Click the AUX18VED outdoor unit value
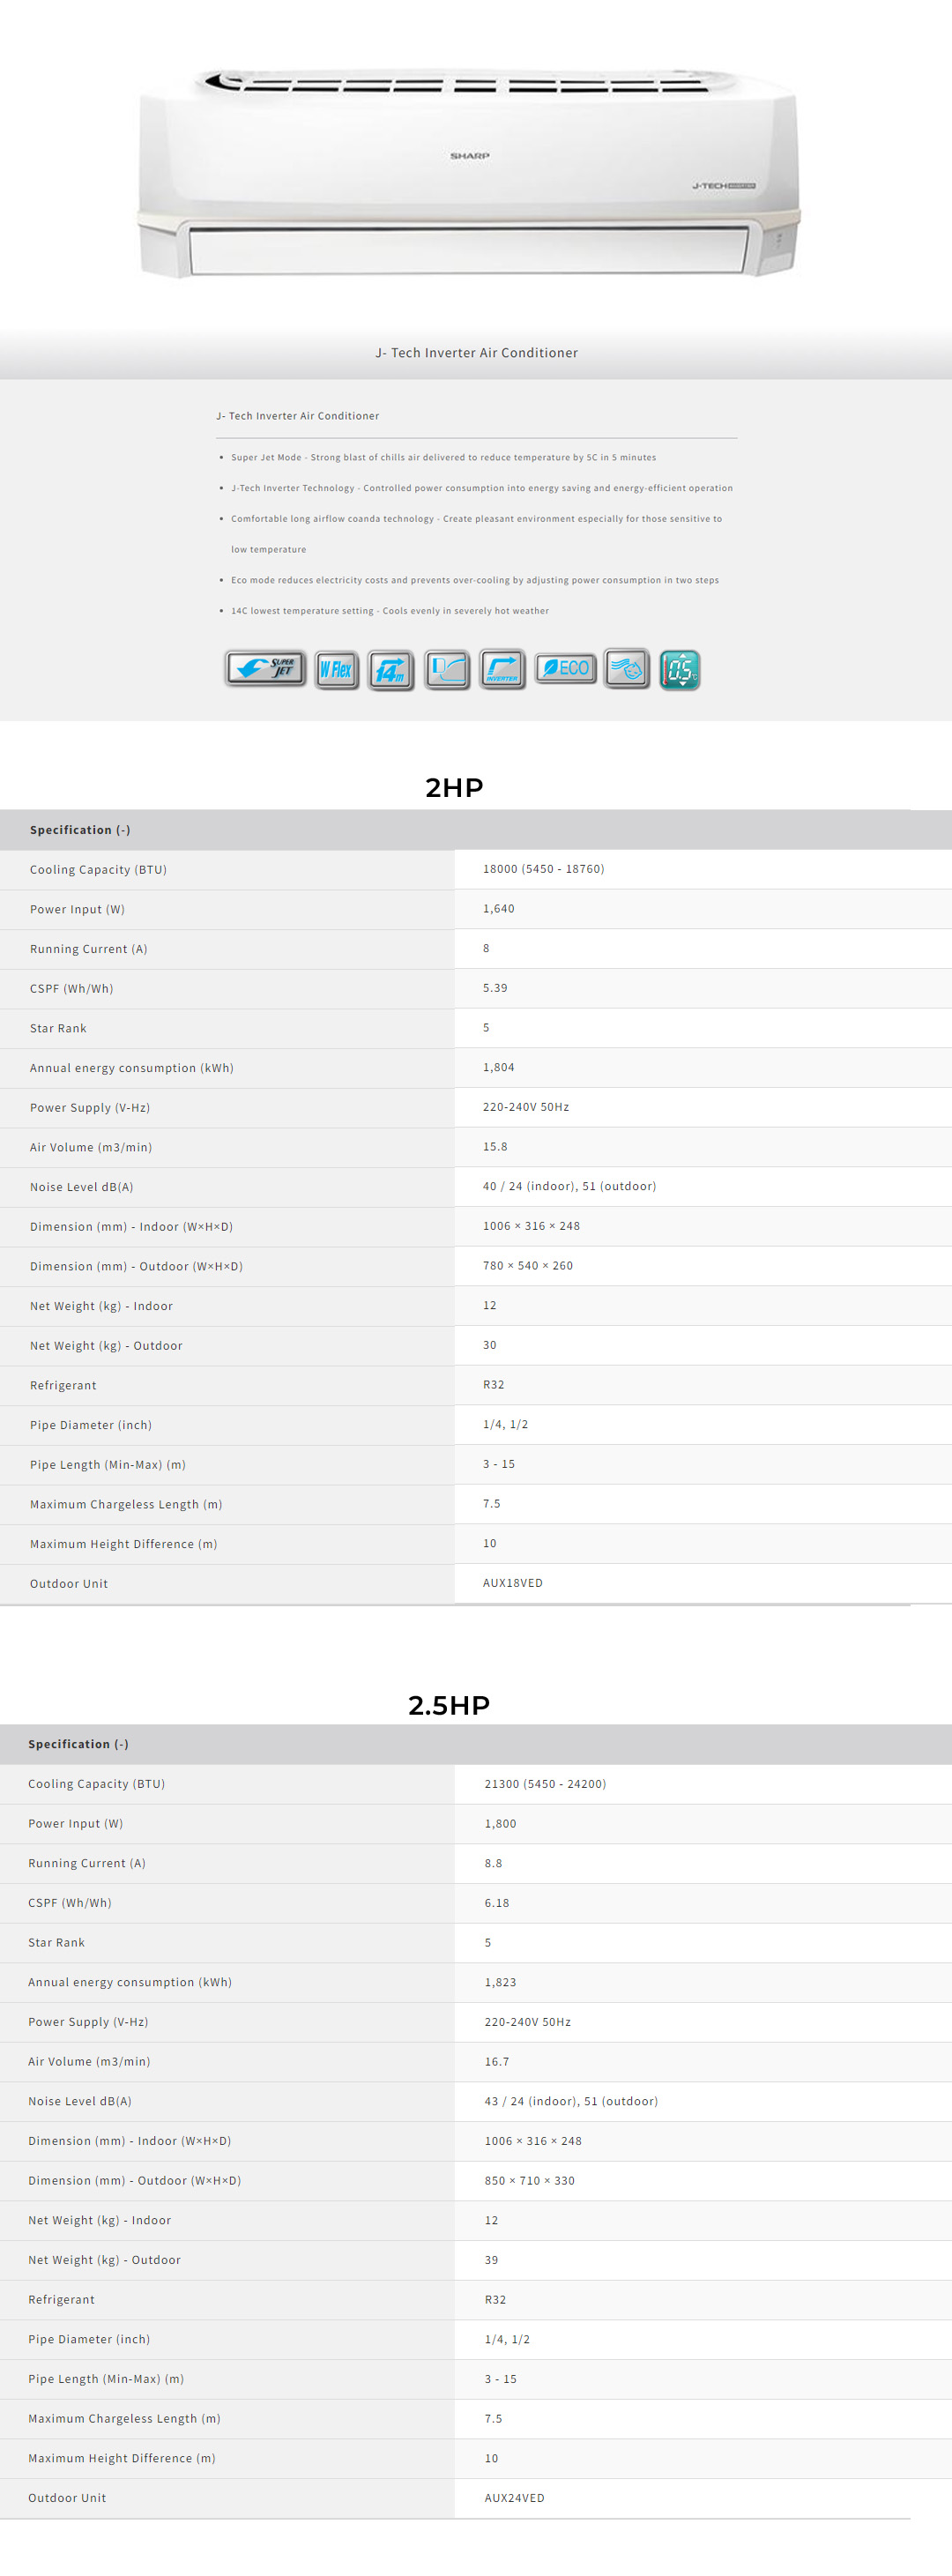The width and height of the screenshot is (952, 2576). point(513,1583)
